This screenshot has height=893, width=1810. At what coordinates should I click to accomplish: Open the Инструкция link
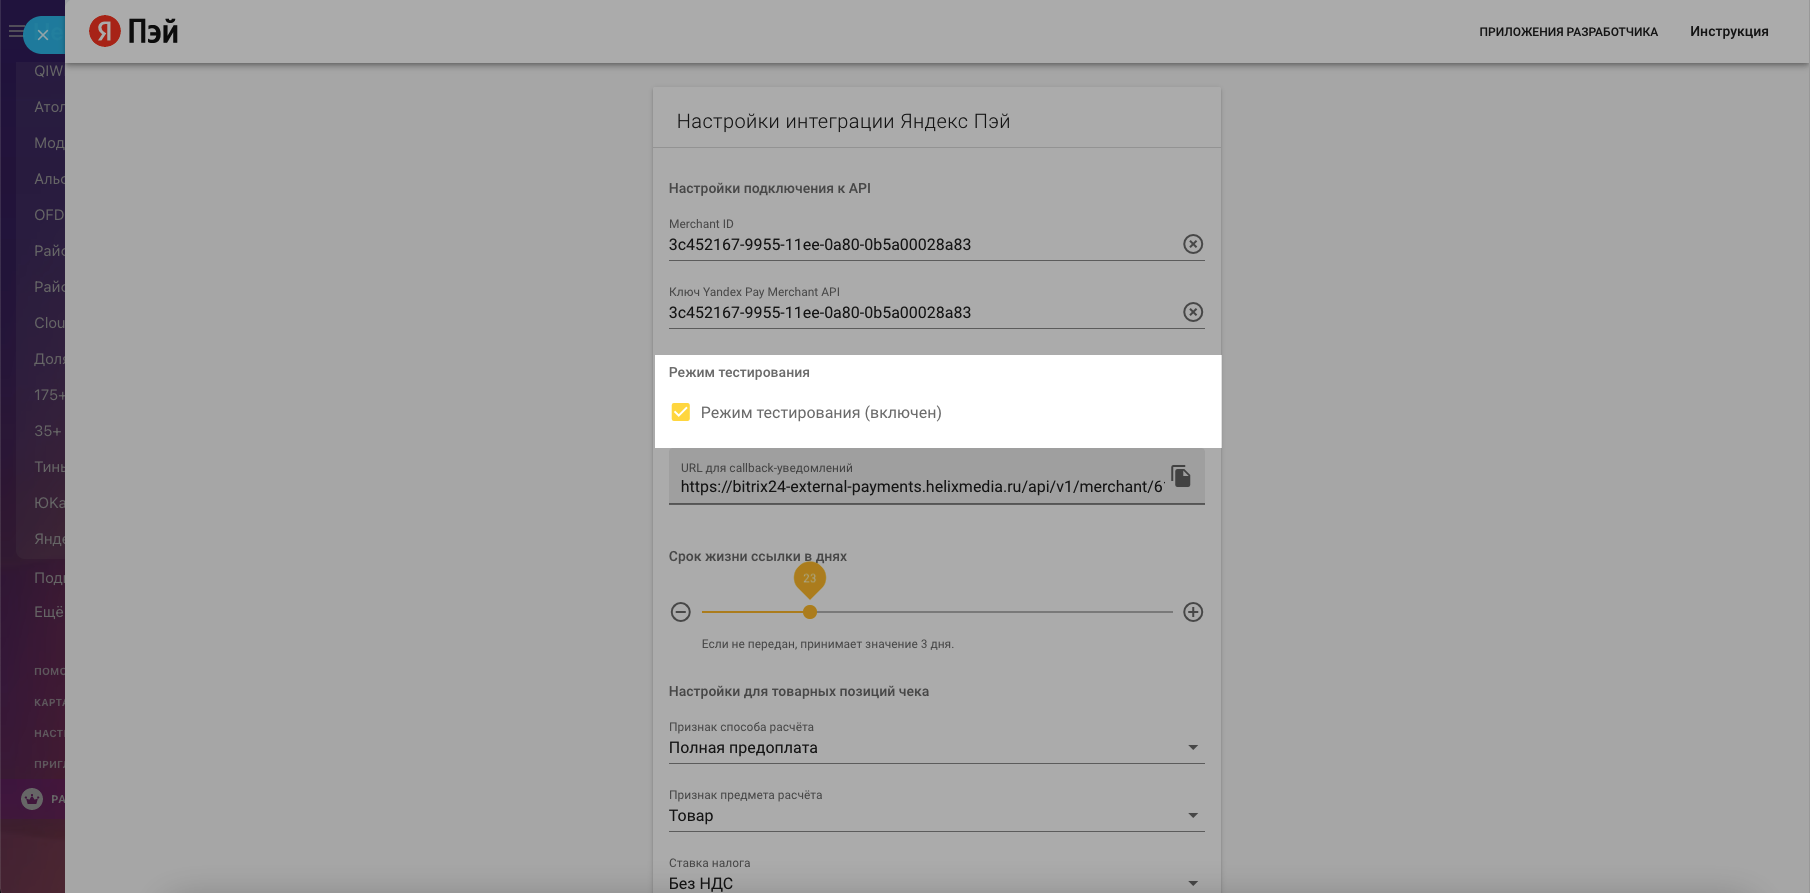1729,32
